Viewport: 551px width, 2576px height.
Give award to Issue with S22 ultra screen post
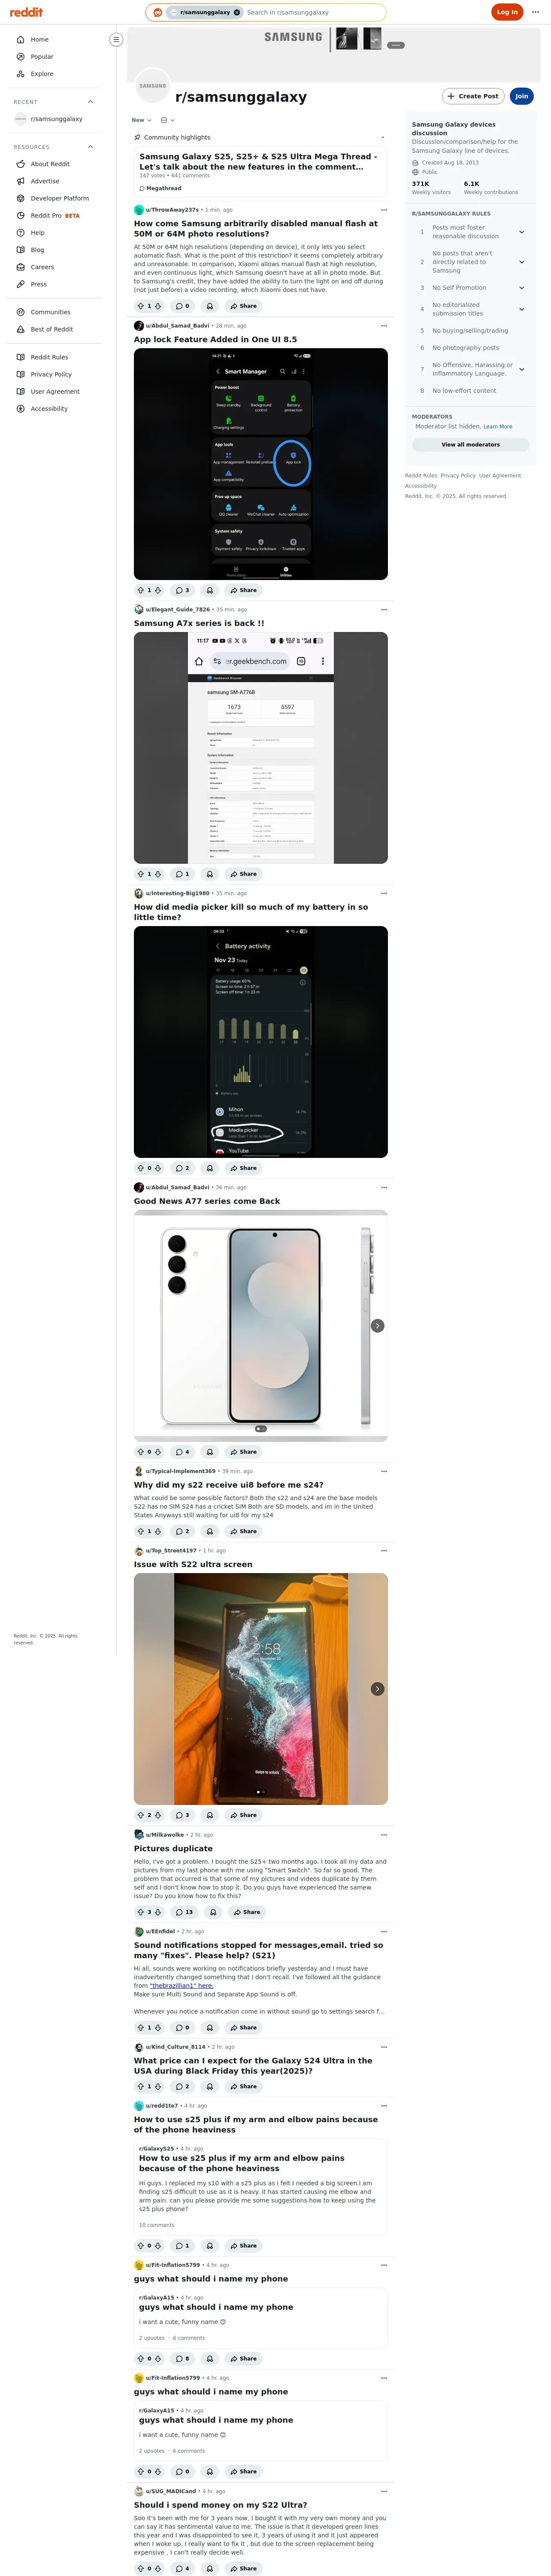click(209, 1815)
